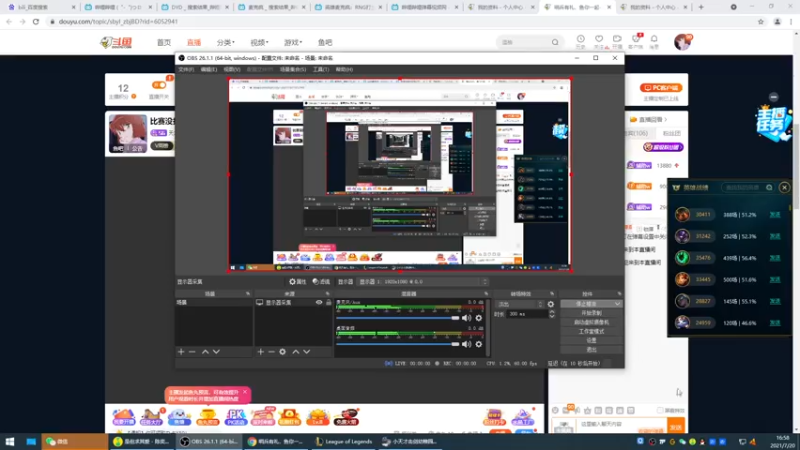Open mic/aux audio settings gear
Screen dimensions: 800x450
click(479, 318)
